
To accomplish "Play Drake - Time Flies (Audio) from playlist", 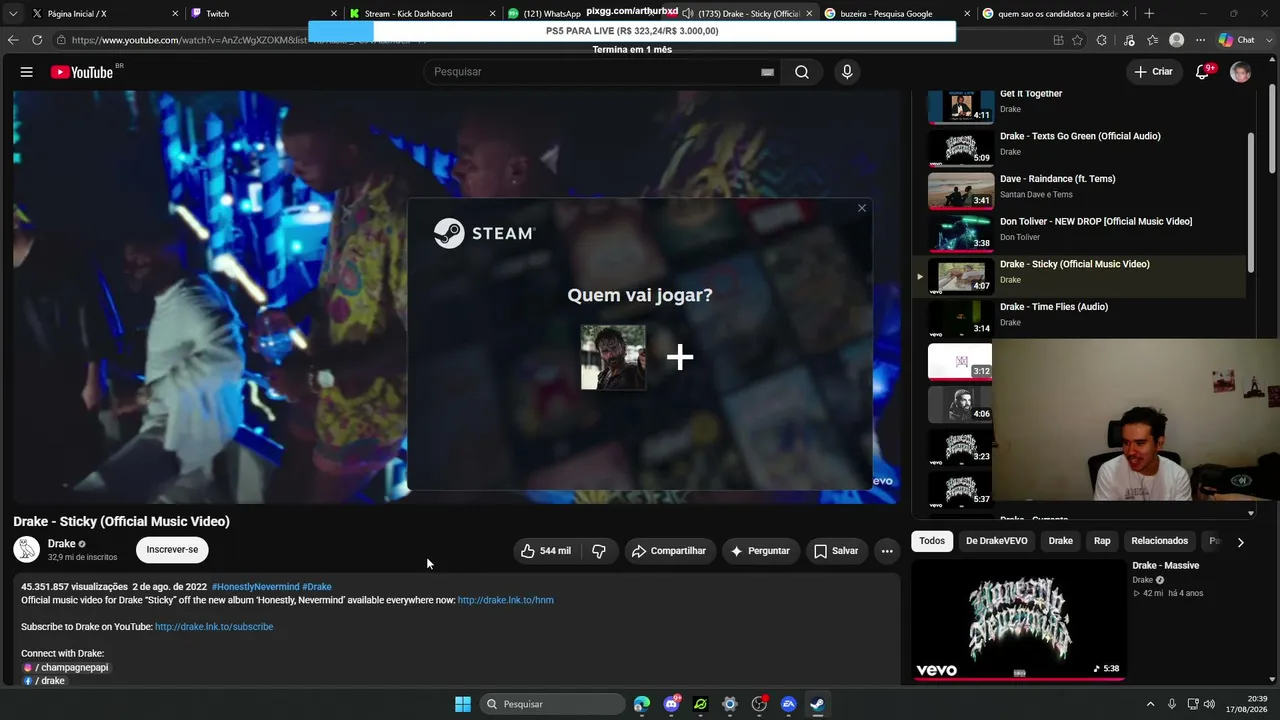I will point(1080,318).
